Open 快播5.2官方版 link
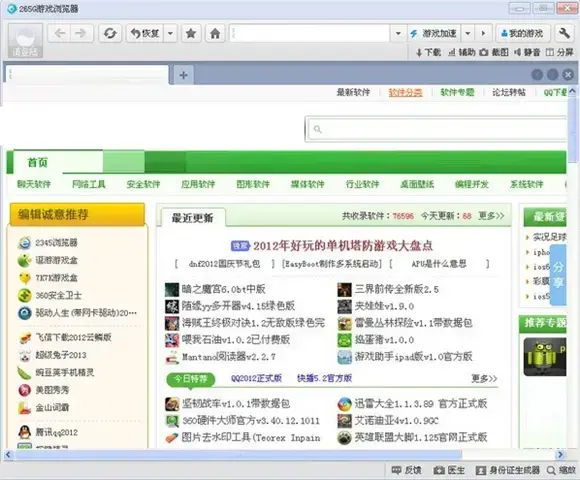580x480 pixels. (324, 378)
